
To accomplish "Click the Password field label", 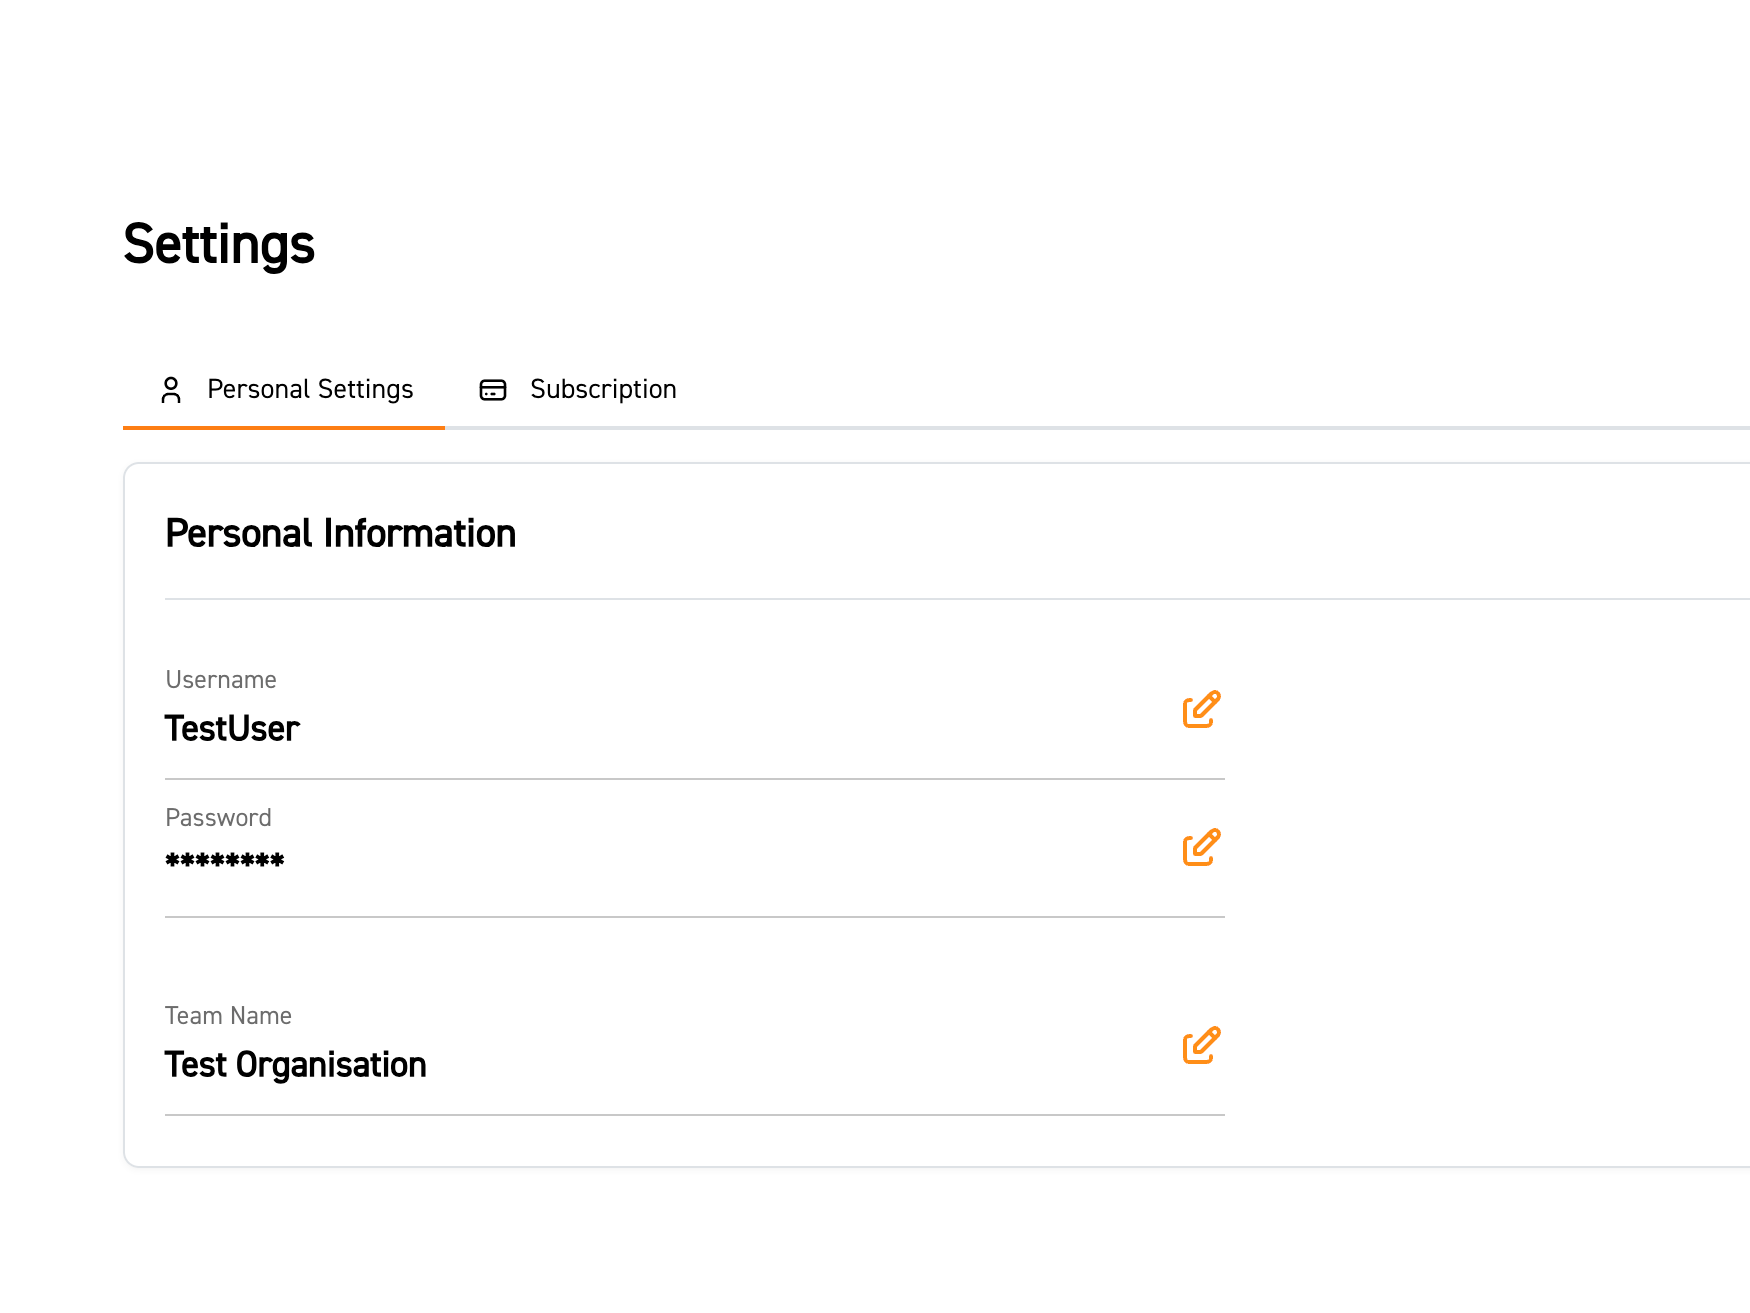I will pyautogui.click(x=218, y=817).
